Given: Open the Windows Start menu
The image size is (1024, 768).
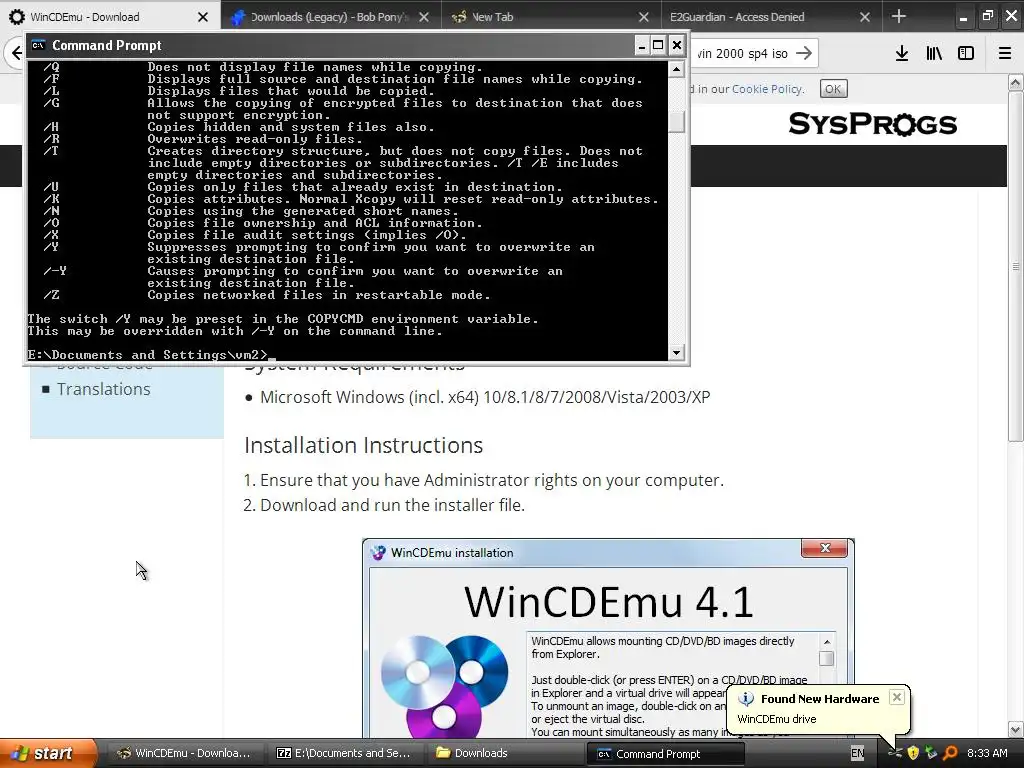Looking at the screenshot, I should [x=48, y=753].
